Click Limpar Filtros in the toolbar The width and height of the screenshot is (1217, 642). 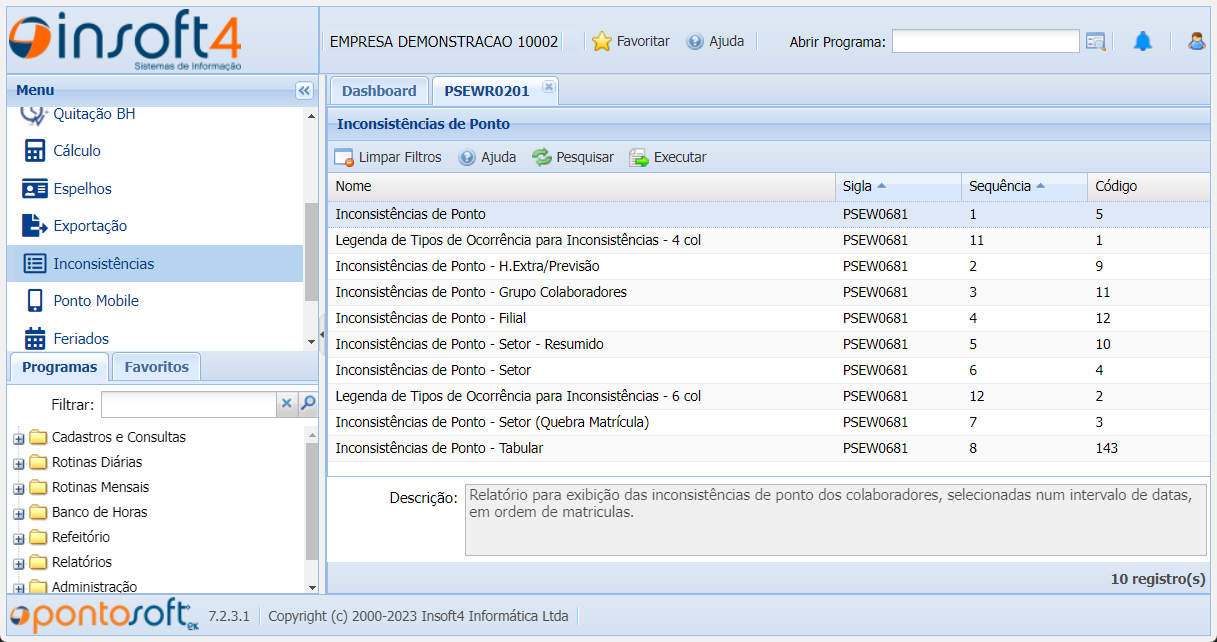point(388,157)
